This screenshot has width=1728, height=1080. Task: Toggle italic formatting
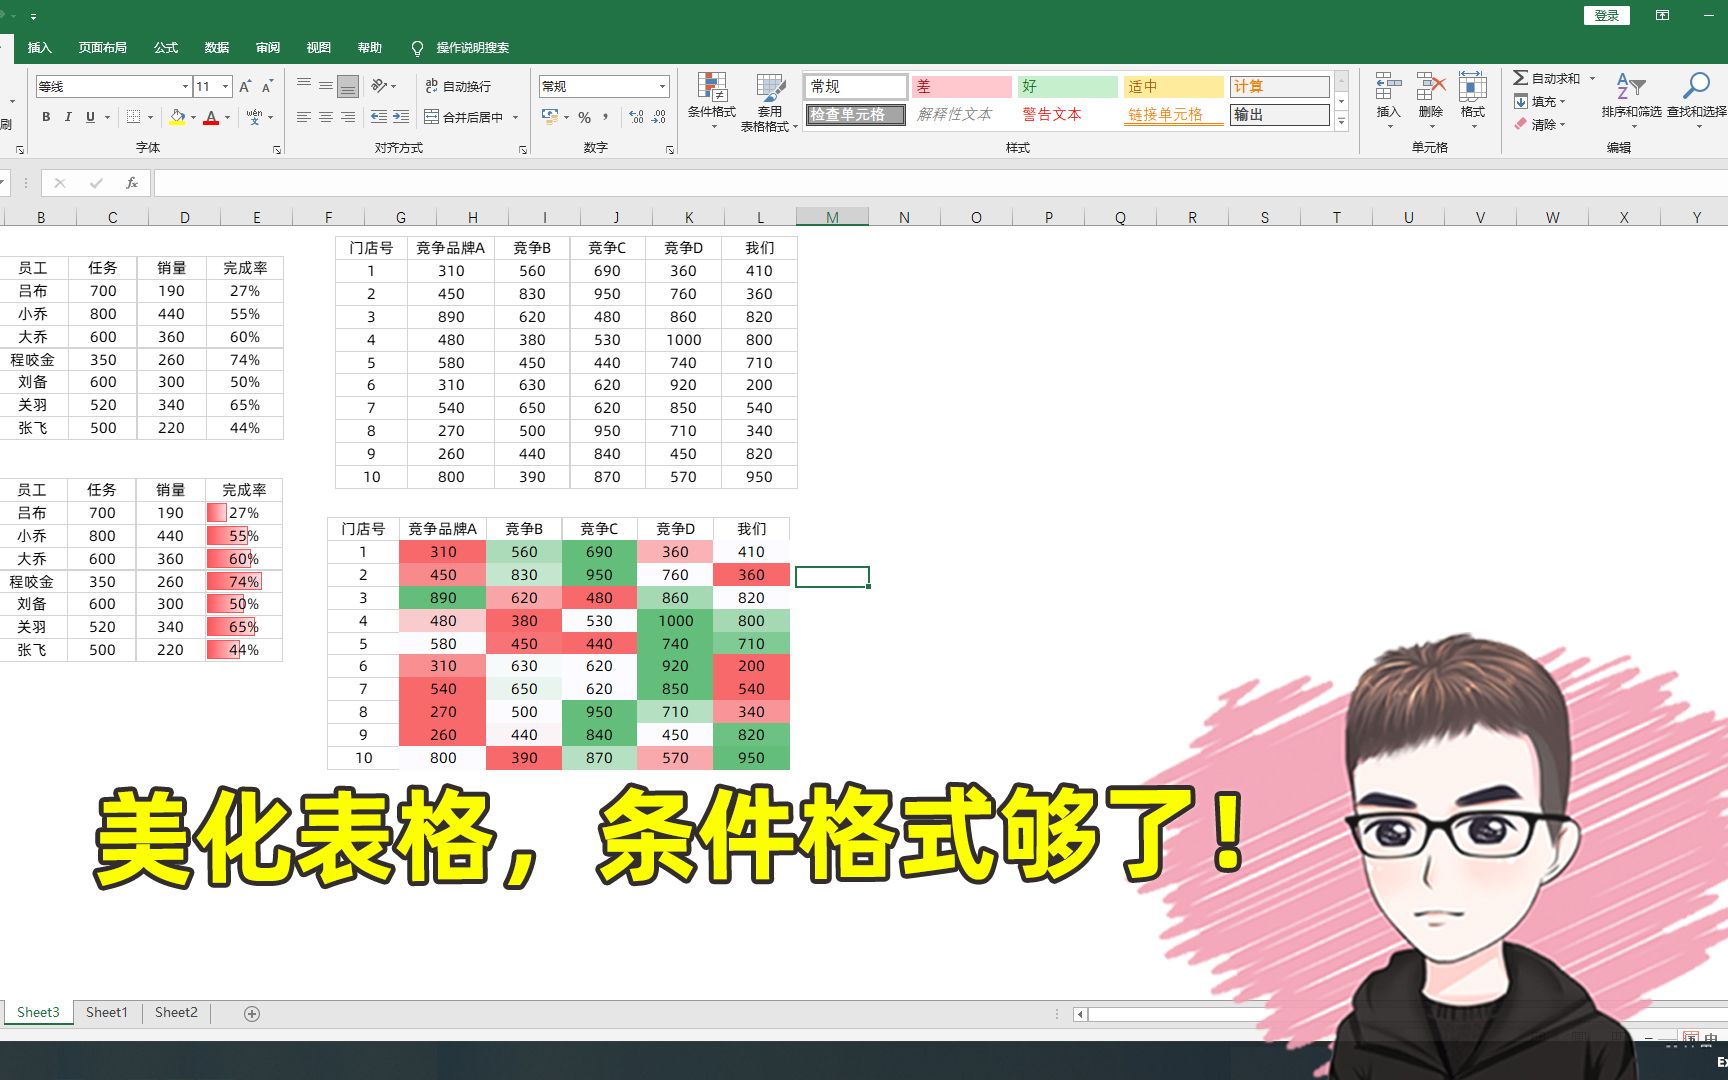pyautogui.click(x=67, y=117)
